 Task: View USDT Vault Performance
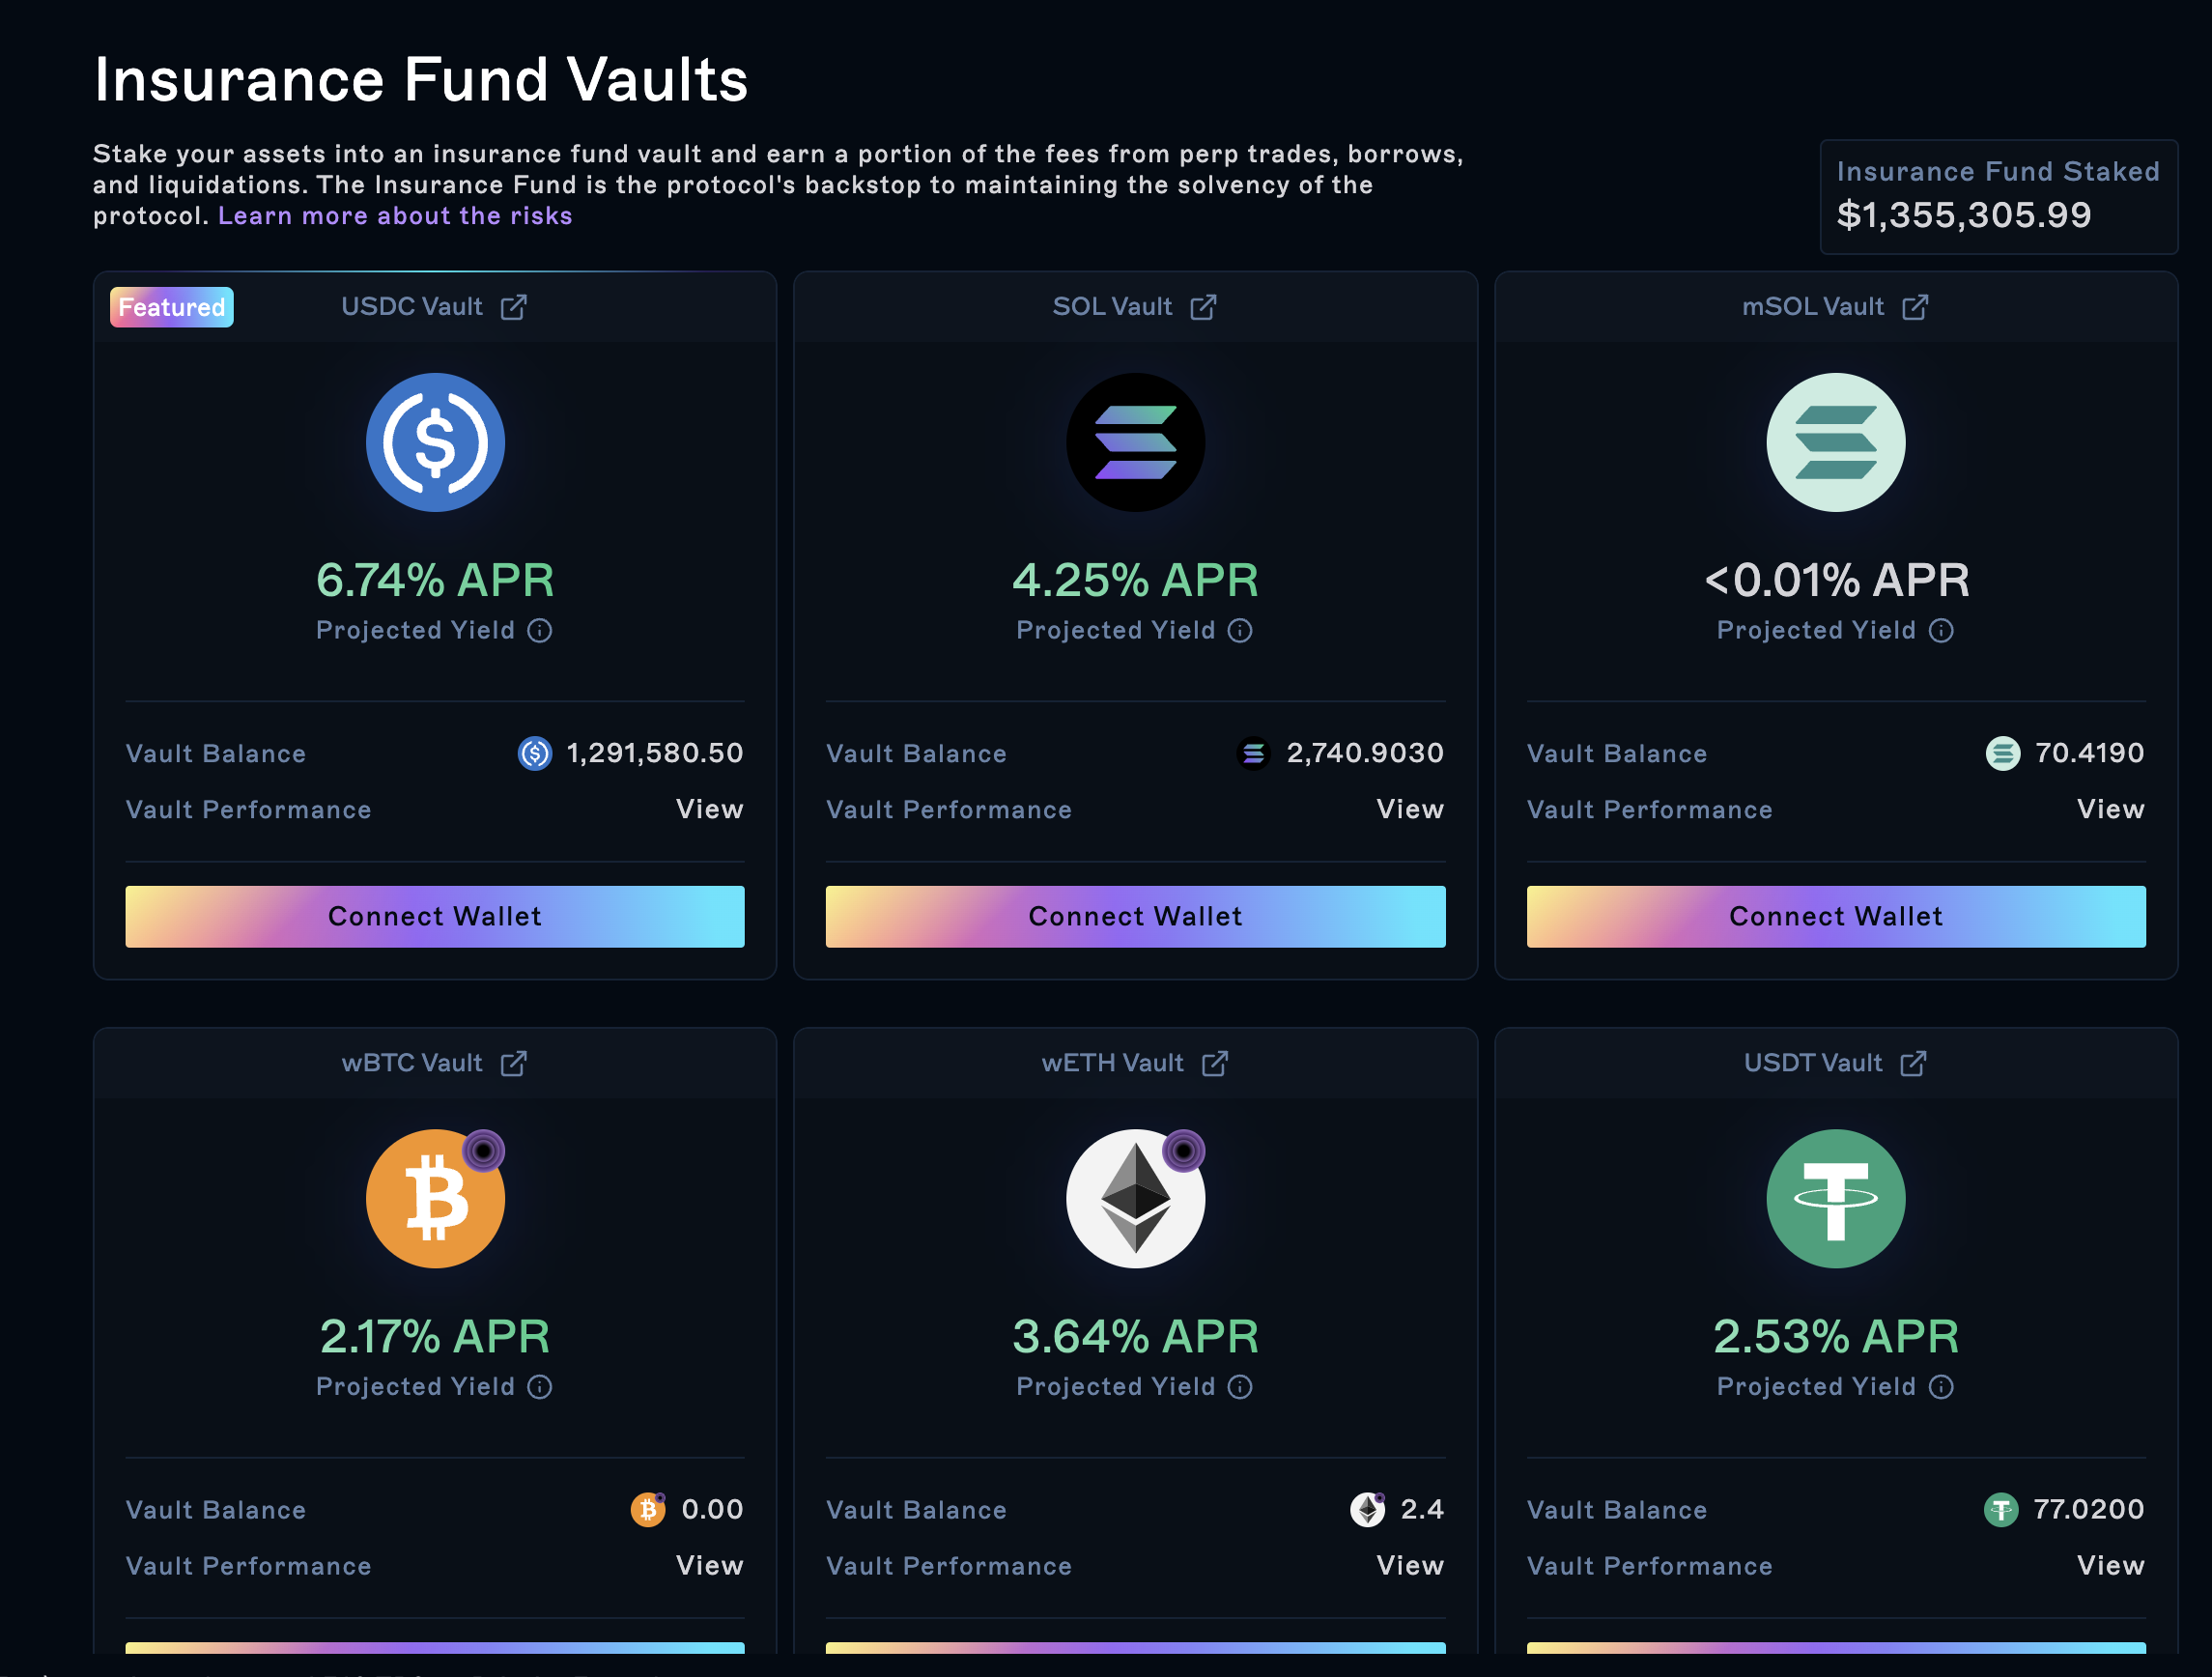point(2110,1565)
